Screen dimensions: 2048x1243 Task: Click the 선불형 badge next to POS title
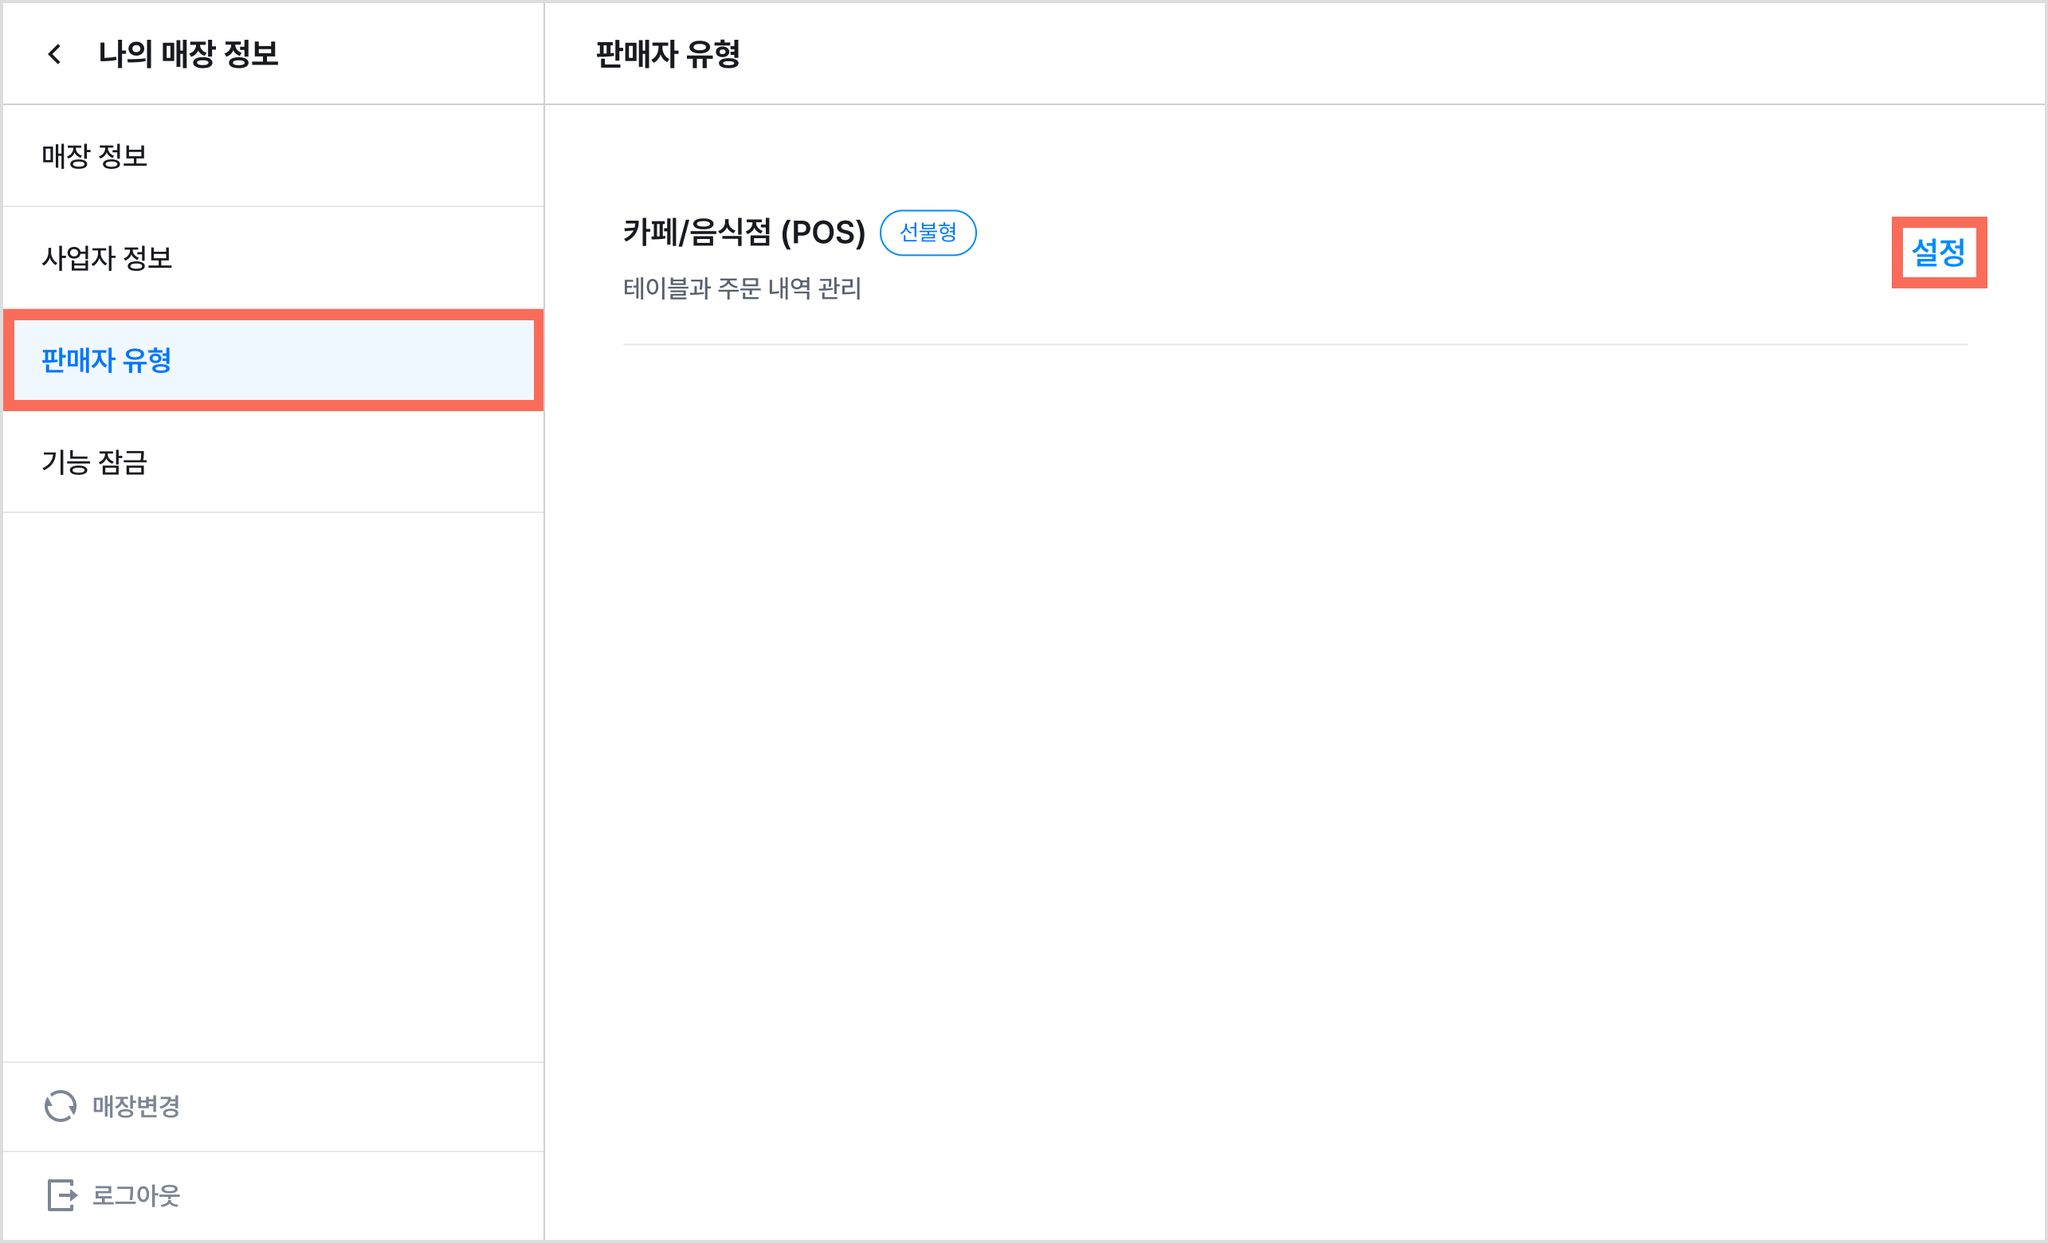click(928, 232)
